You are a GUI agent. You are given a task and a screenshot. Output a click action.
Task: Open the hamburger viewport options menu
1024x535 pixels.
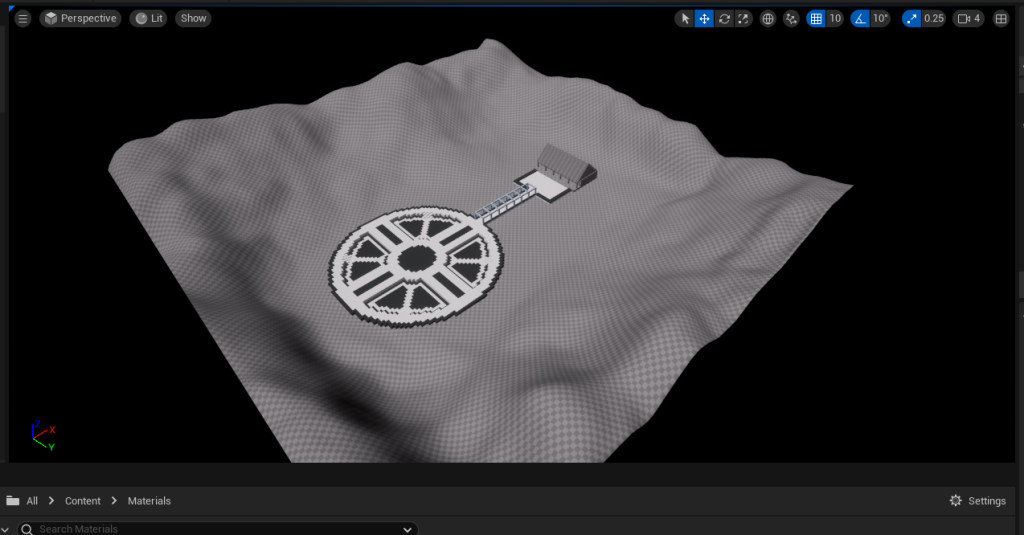[22, 18]
